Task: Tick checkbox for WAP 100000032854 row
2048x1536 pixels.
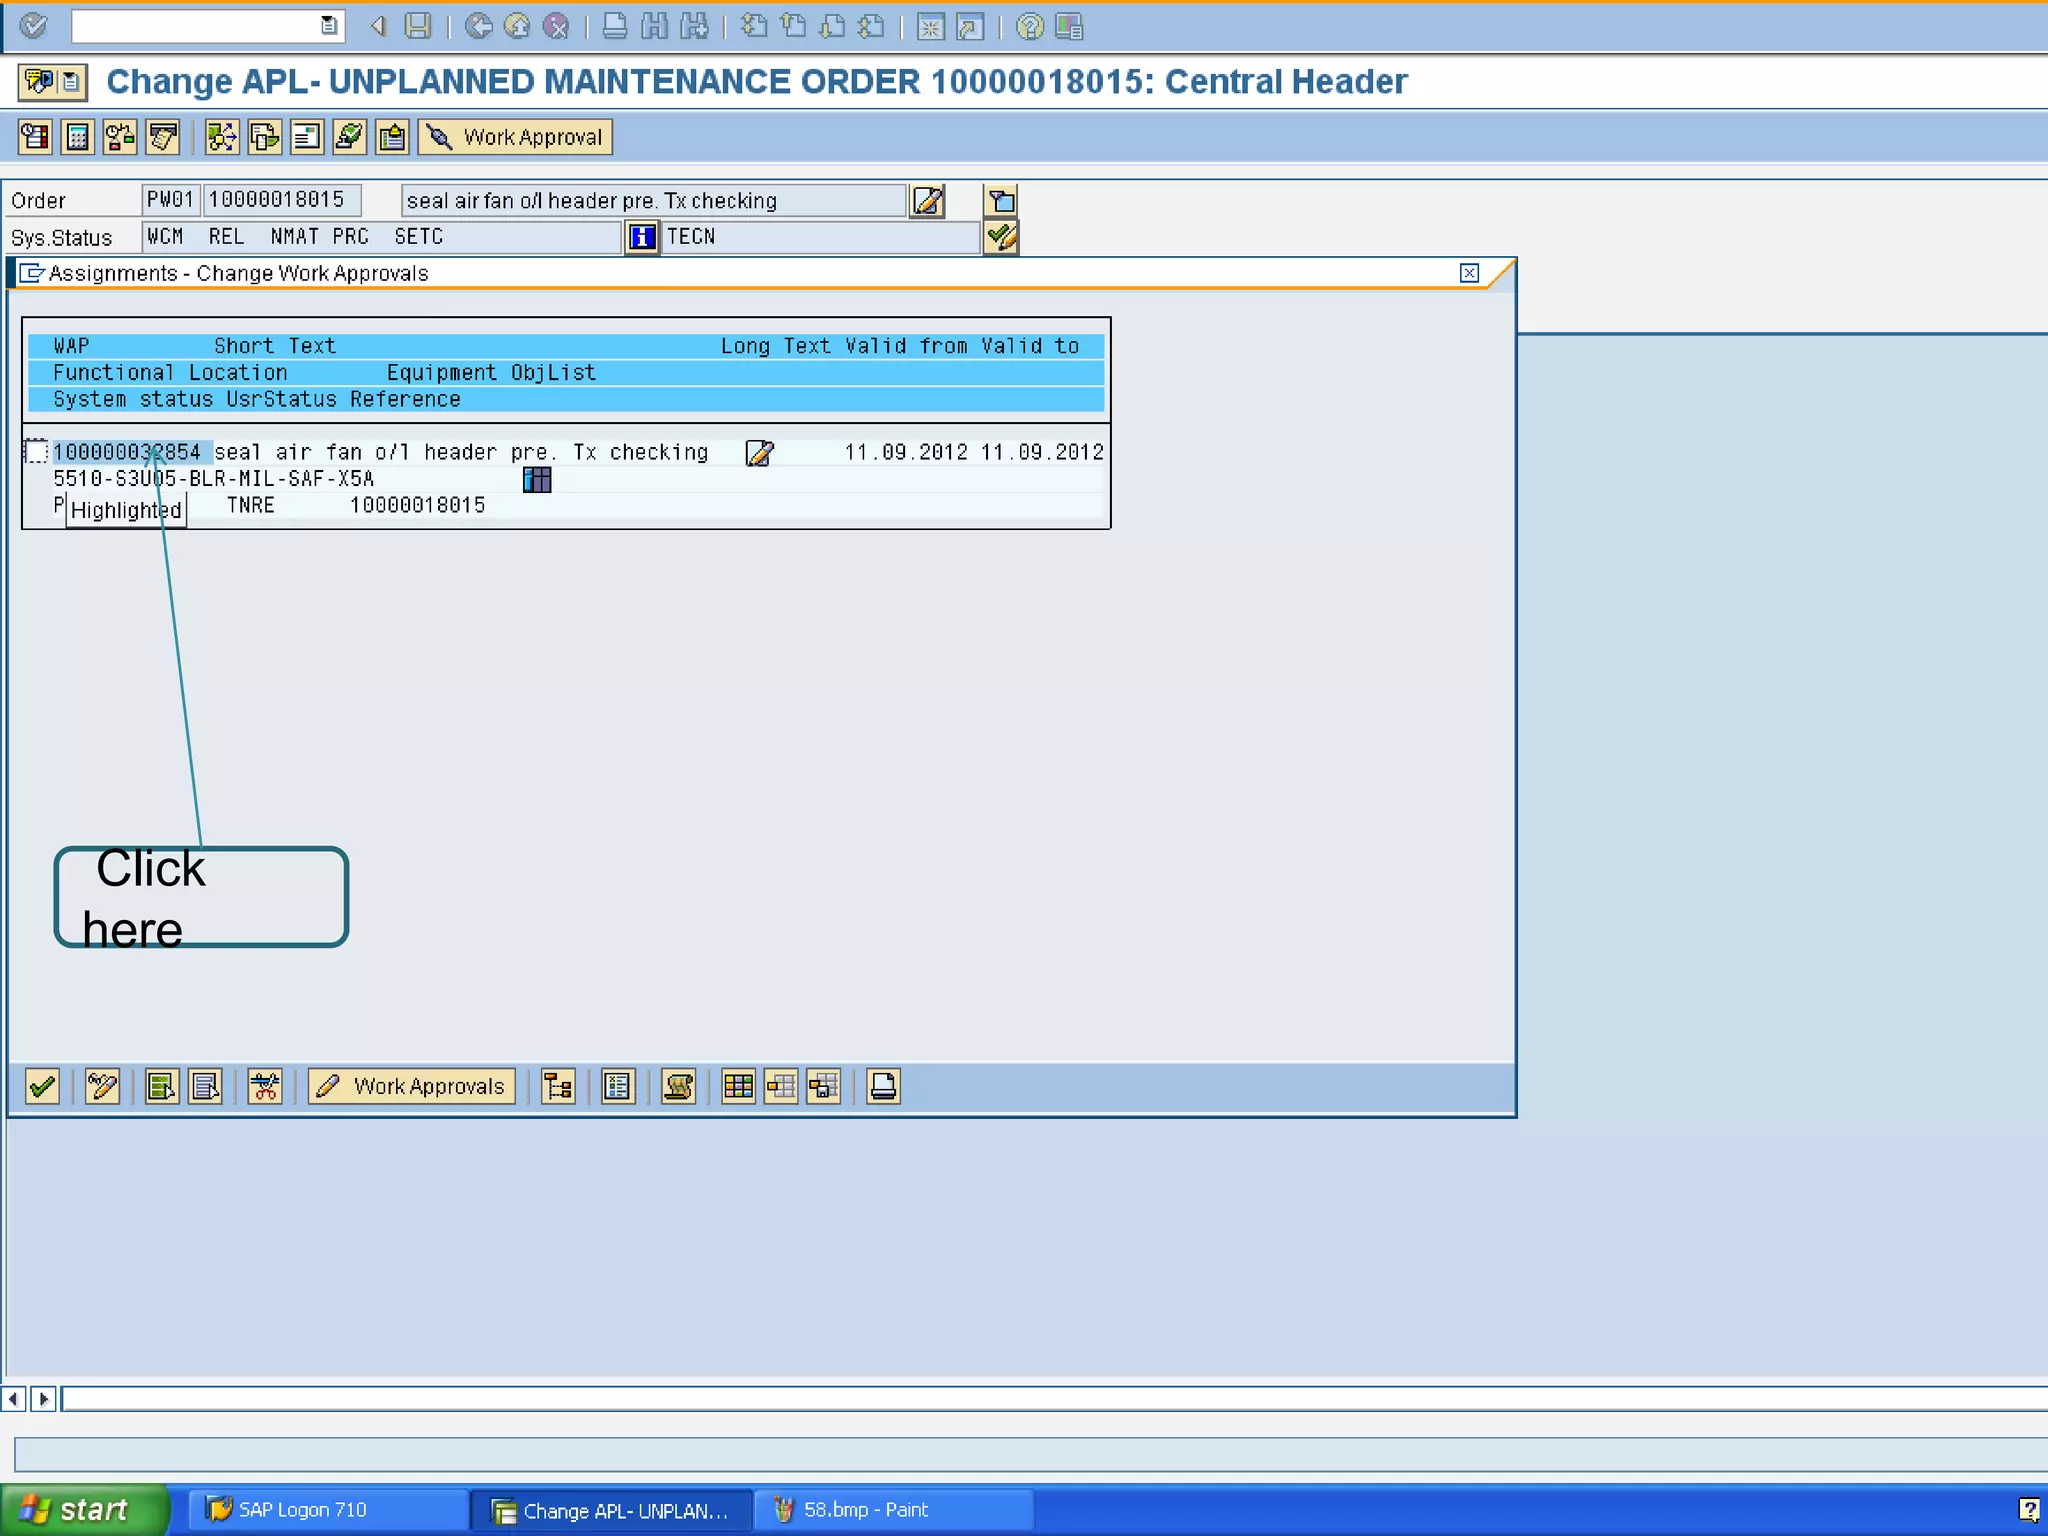Action: click(36, 452)
